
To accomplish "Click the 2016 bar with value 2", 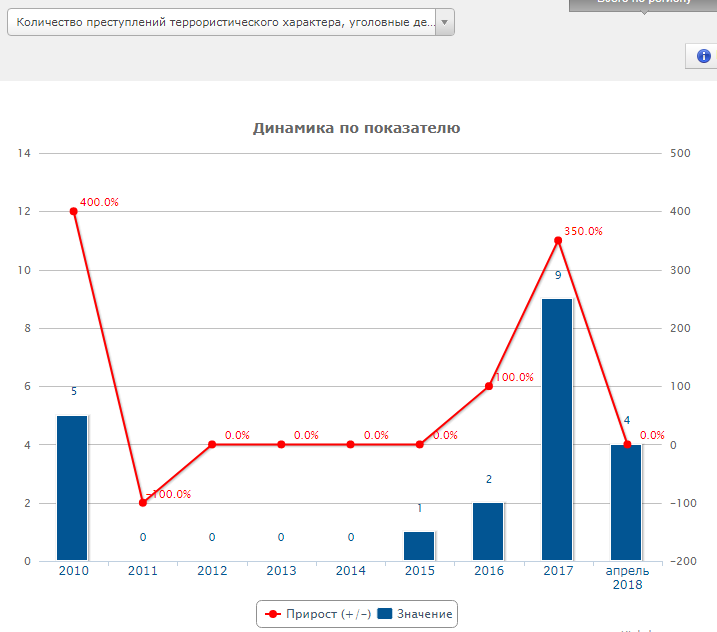I will [x=488, y=531].
